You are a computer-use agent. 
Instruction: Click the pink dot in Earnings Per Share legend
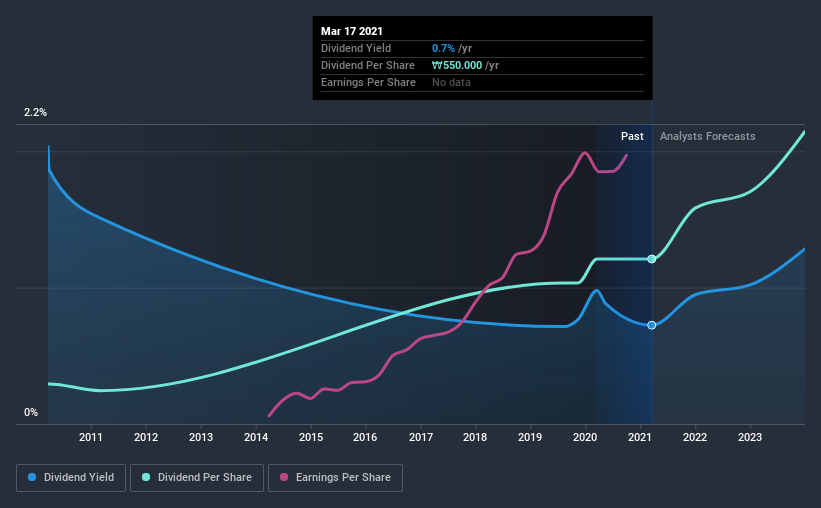pos(284,477)
